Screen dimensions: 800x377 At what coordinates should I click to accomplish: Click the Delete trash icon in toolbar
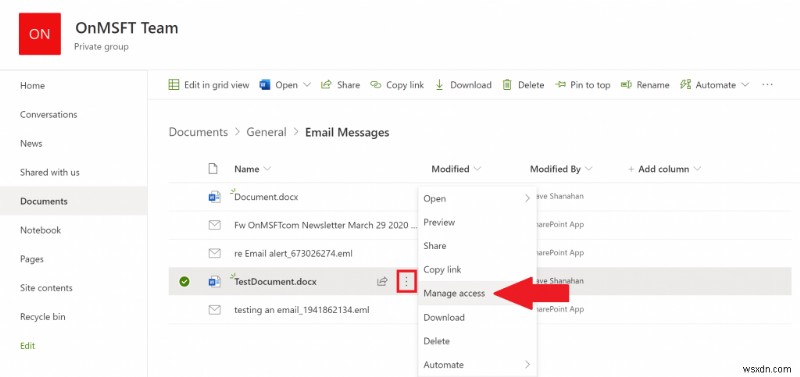[507, 85]
